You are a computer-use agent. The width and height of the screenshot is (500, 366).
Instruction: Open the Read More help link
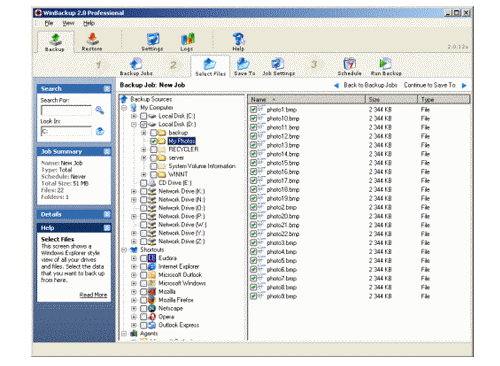(x=93, y=295)
